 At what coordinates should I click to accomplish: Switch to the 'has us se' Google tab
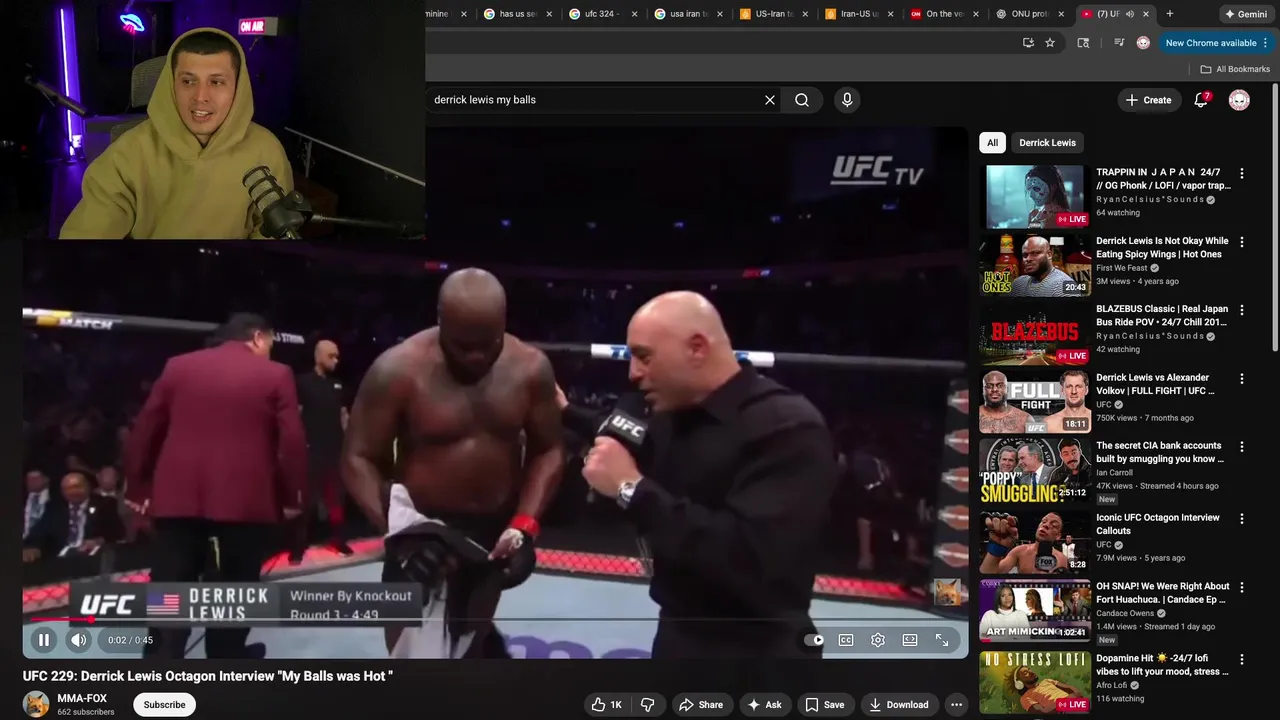point(516,14)
